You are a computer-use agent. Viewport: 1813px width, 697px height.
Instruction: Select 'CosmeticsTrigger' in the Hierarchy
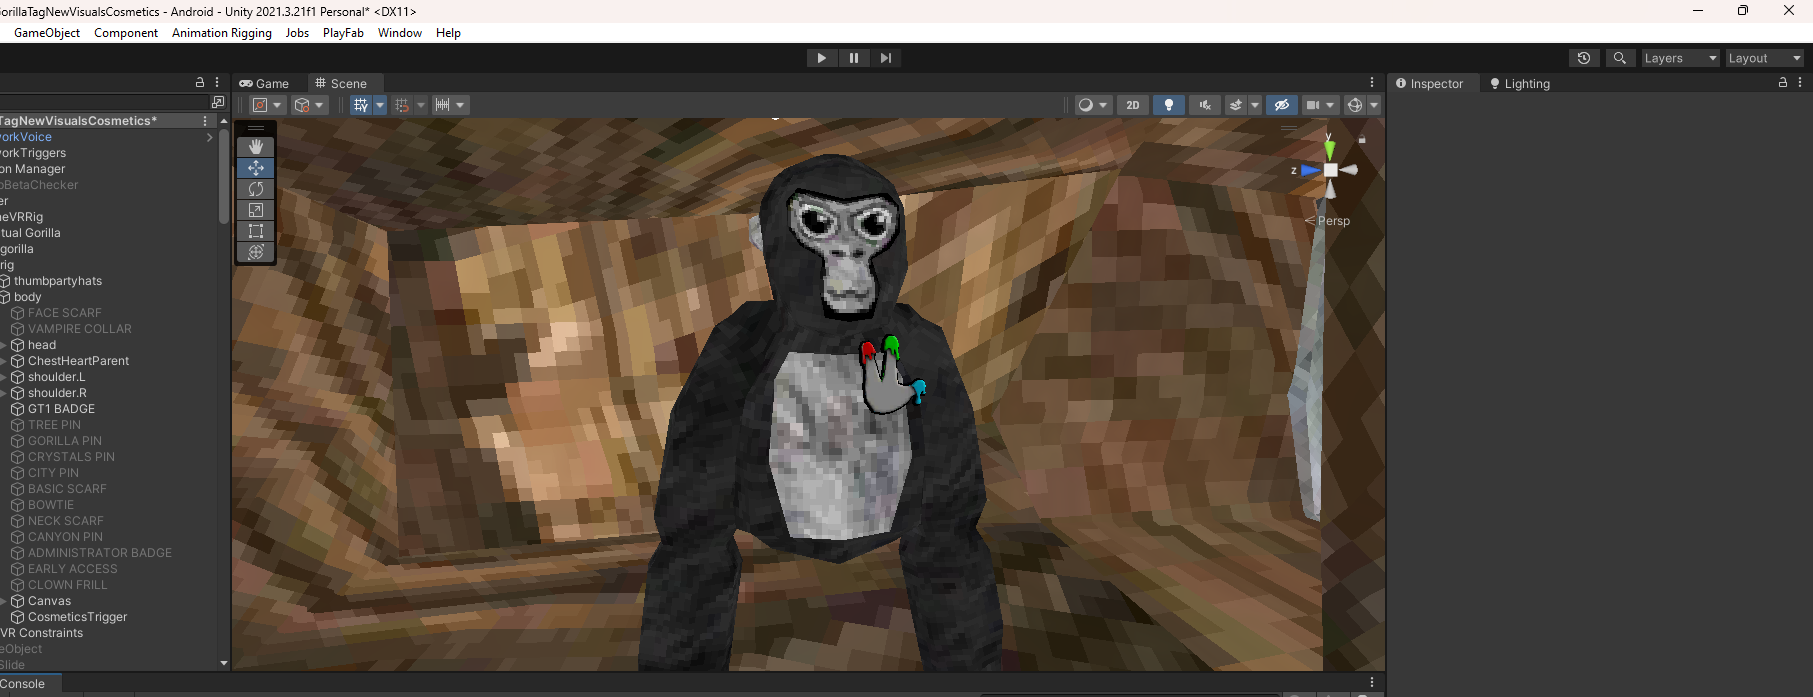point(77,617)
